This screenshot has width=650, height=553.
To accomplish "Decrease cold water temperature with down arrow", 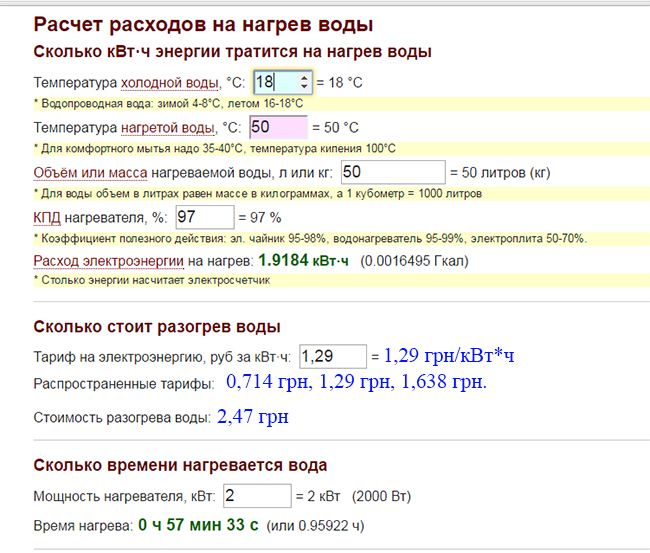I will tap(306, 87).
